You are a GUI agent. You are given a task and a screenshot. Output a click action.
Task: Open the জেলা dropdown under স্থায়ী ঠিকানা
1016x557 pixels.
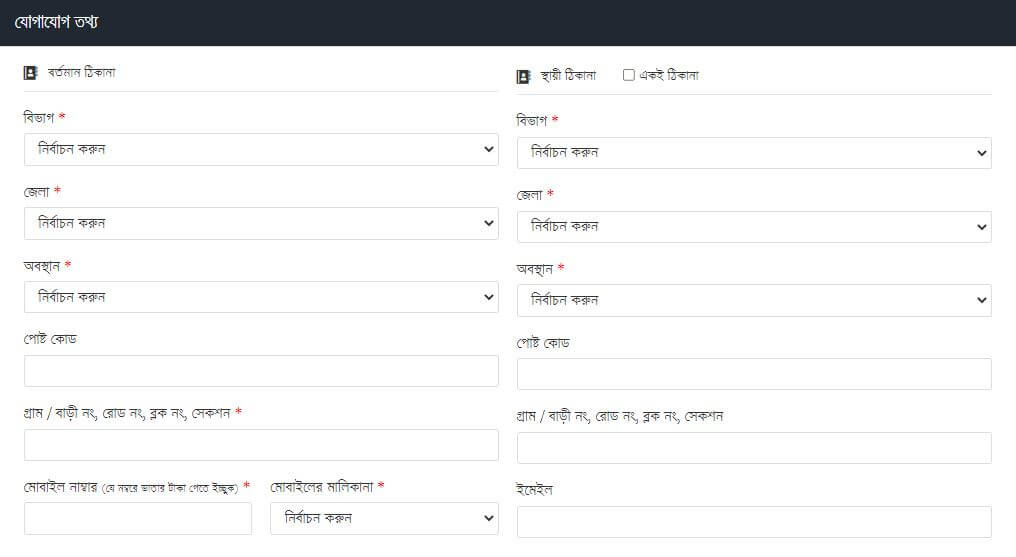(x=754, y=227)
